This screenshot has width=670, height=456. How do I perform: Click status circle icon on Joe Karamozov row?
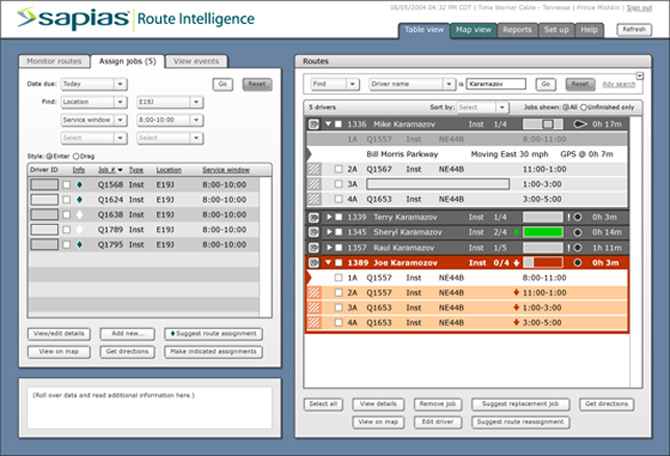(578, 262)
